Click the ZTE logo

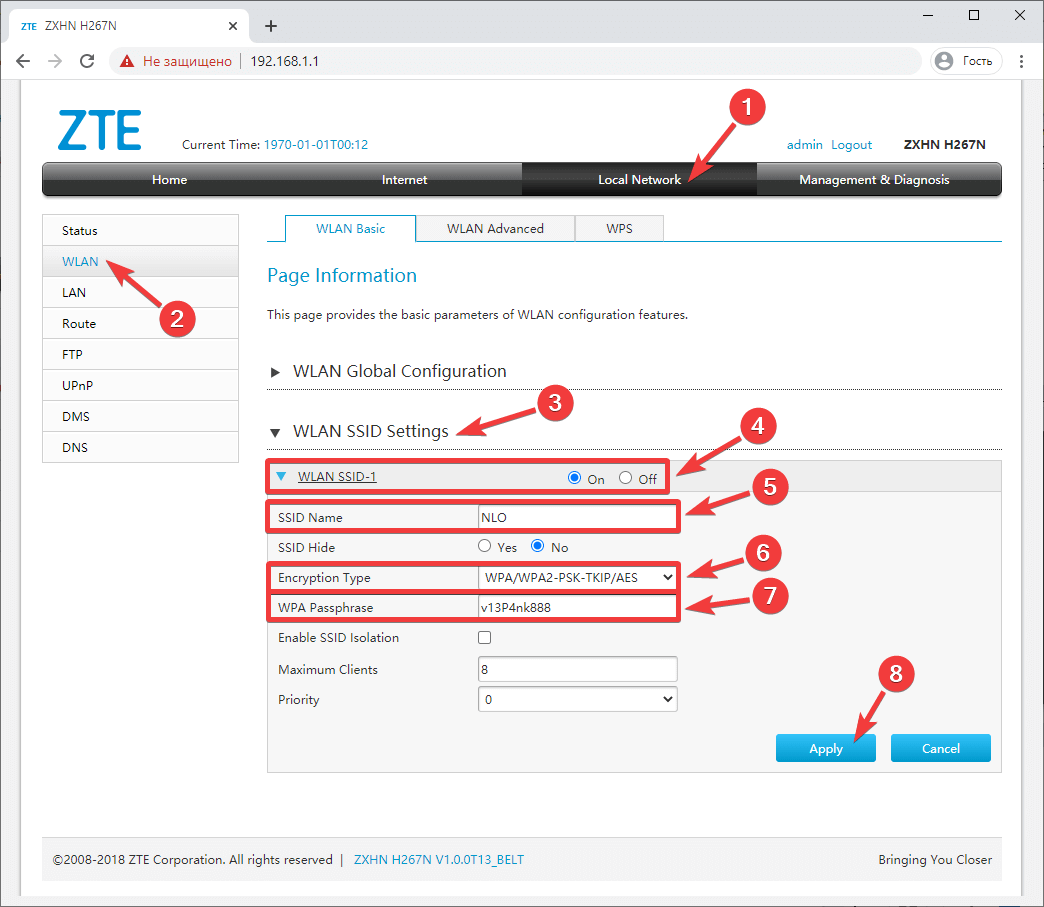tap(98, 129)
